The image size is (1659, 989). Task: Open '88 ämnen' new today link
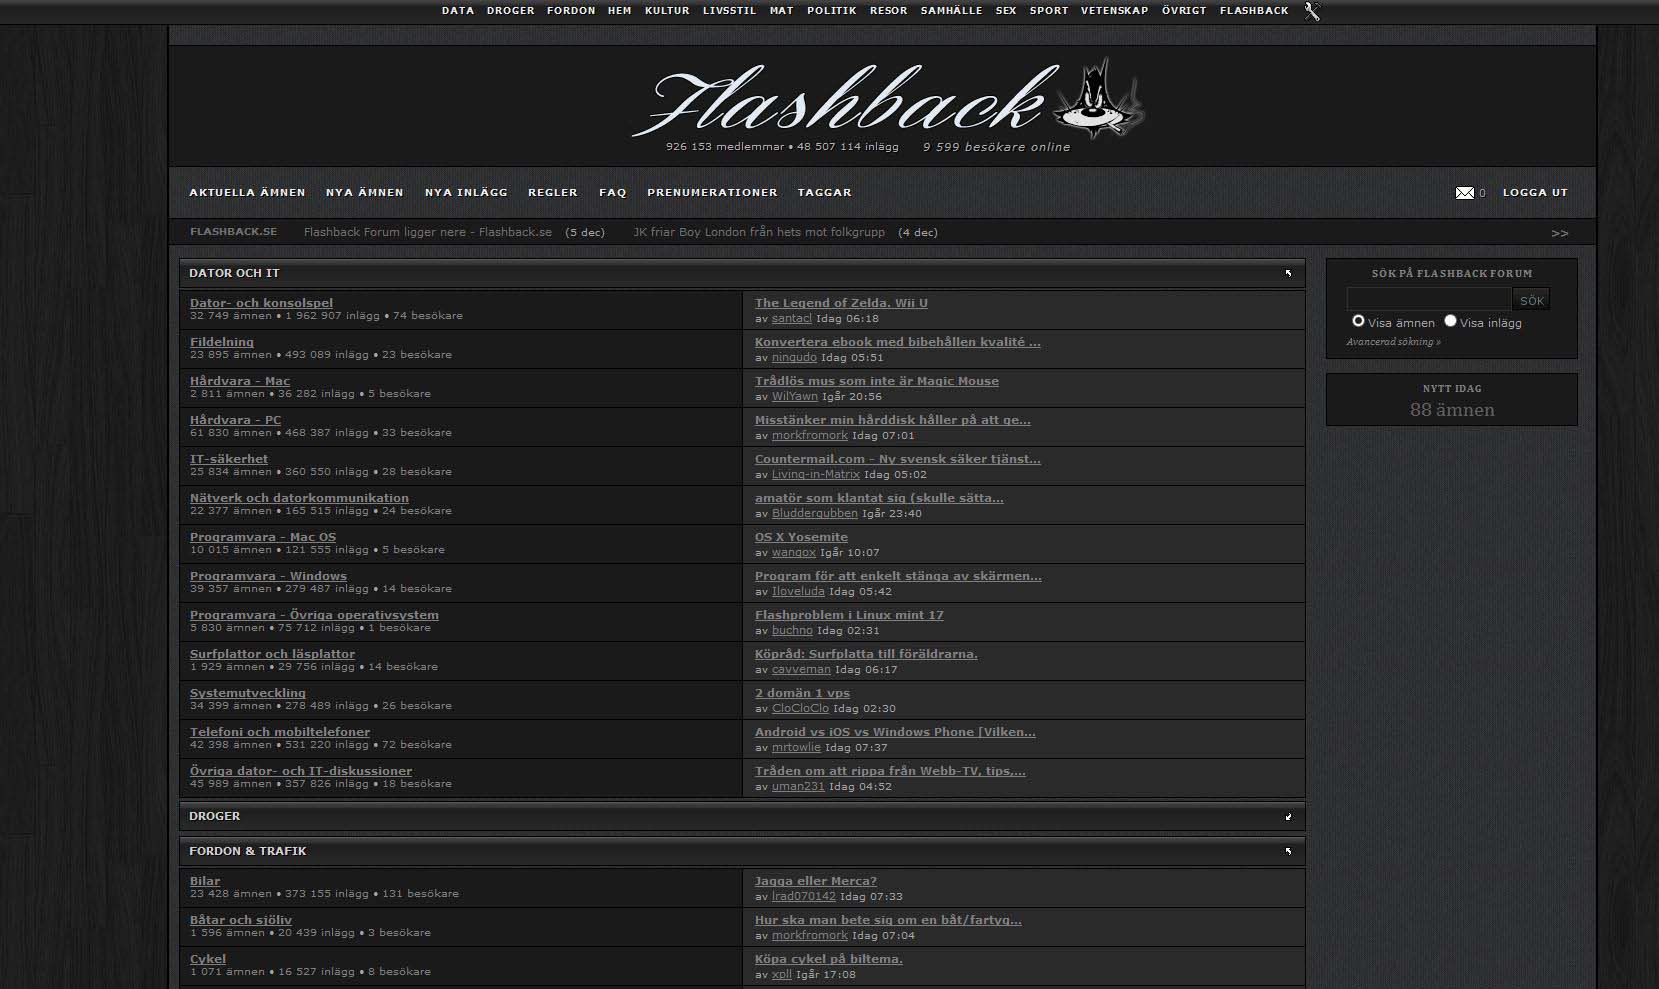pos(1452,410)
